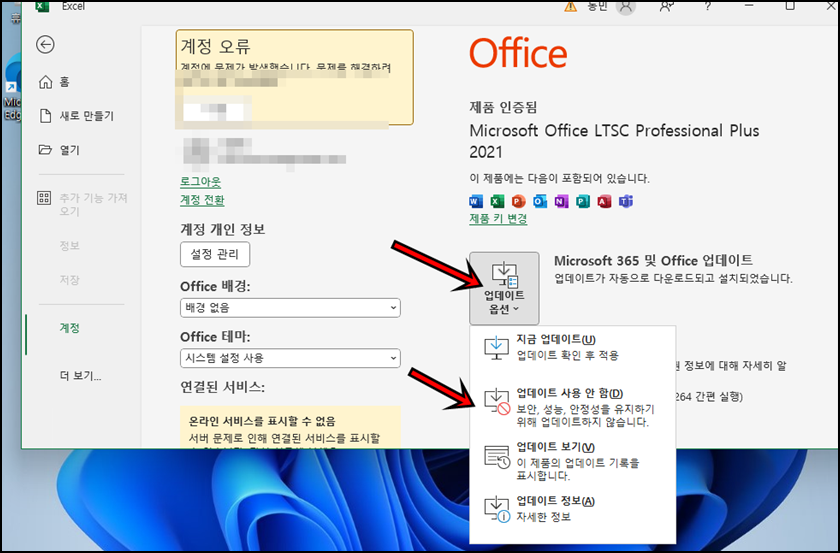This screenshot has width=840, height=553.
Task: Click the PowerPoint product icon
Action: coord(519,201)
